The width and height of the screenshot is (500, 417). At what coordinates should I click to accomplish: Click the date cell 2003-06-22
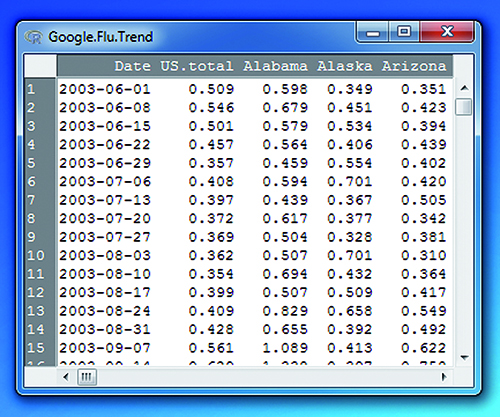105,144
